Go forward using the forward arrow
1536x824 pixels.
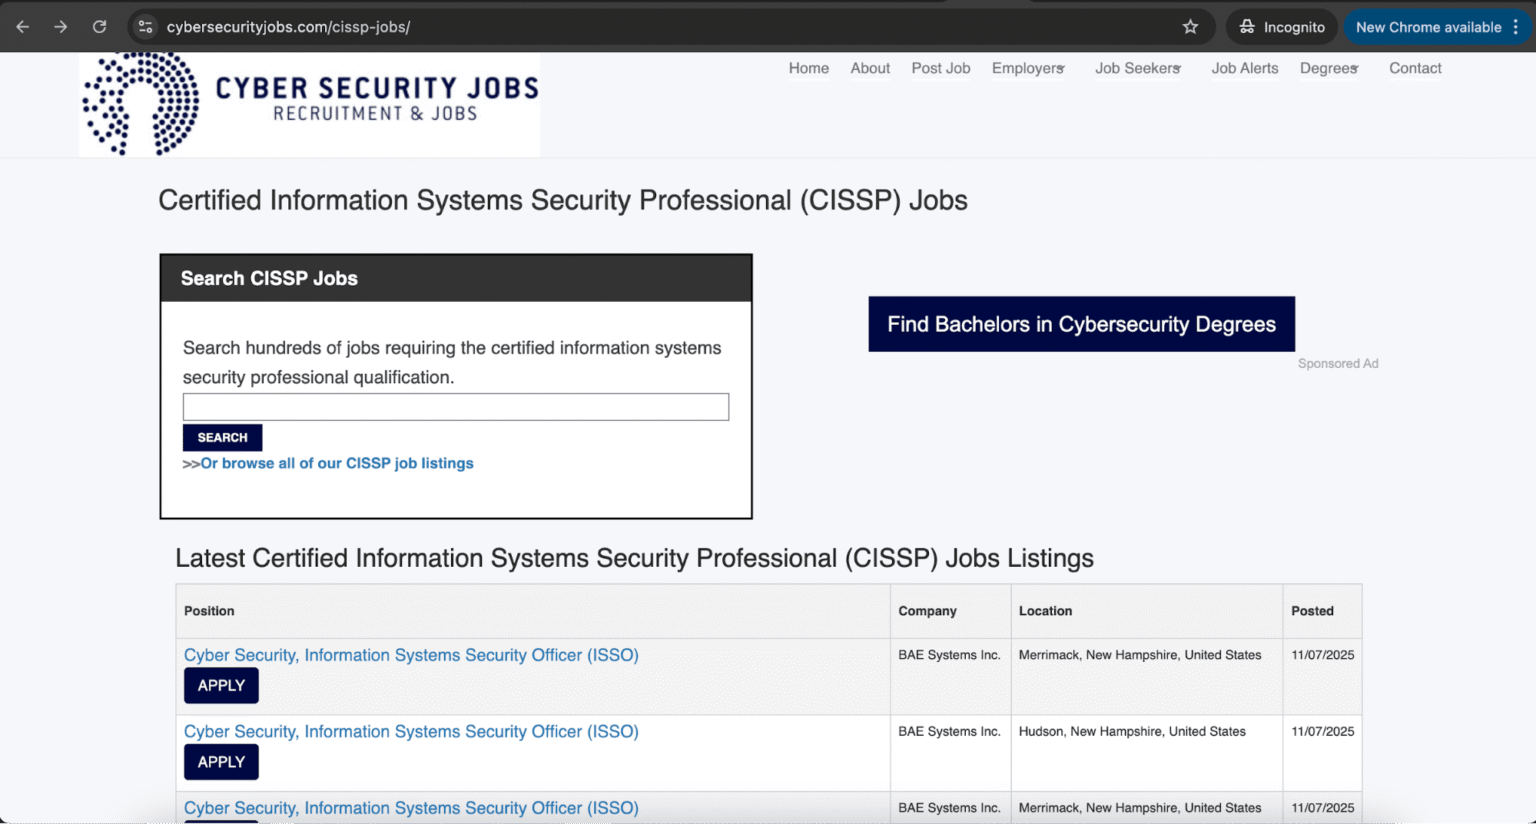pyautogui.click(x=61, y=27)
